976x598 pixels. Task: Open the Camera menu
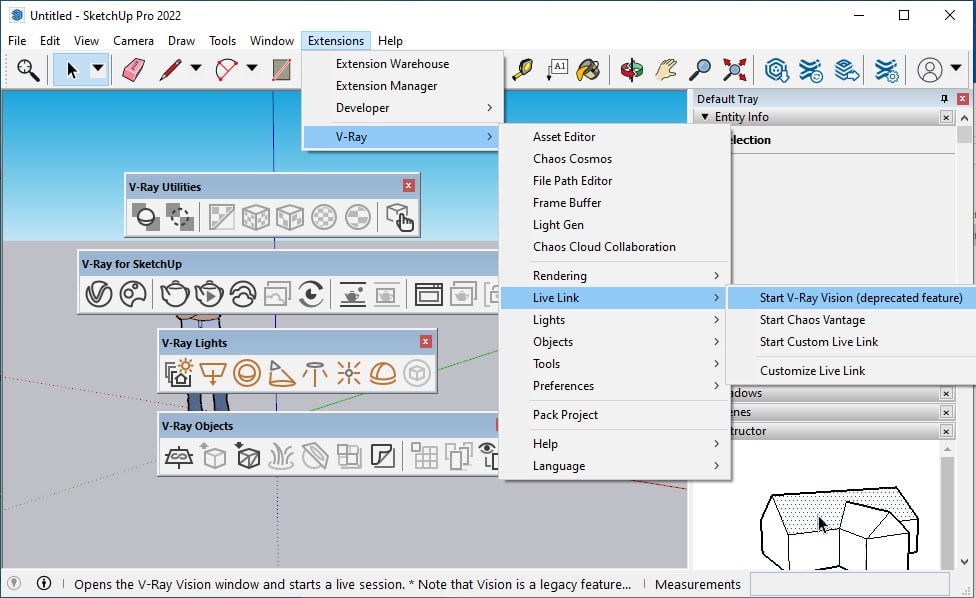click(133, 40)
